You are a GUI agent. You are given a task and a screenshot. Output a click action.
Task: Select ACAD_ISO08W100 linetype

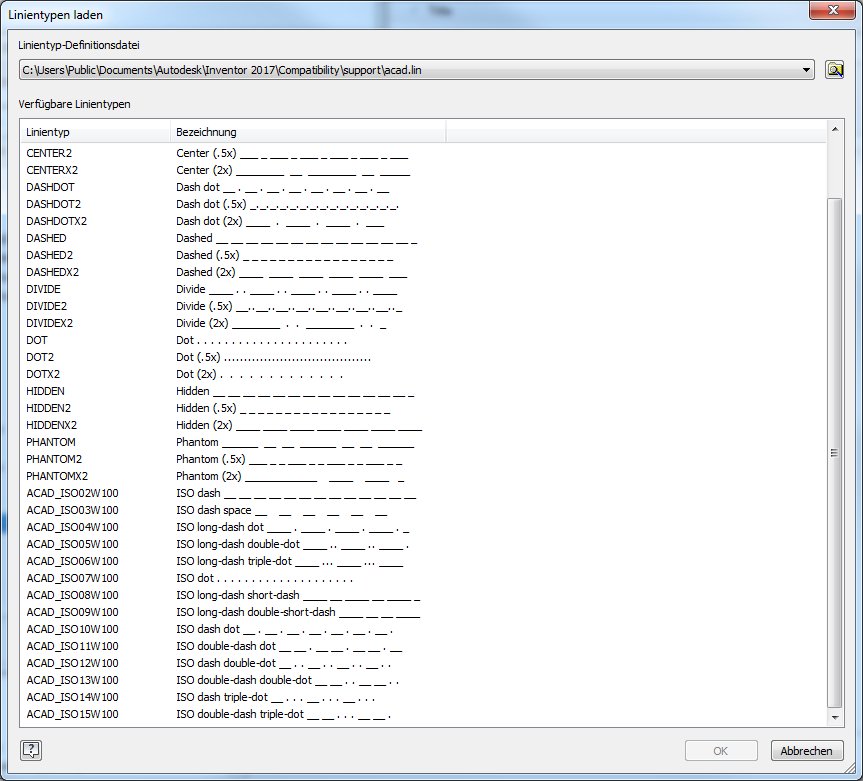72,596
